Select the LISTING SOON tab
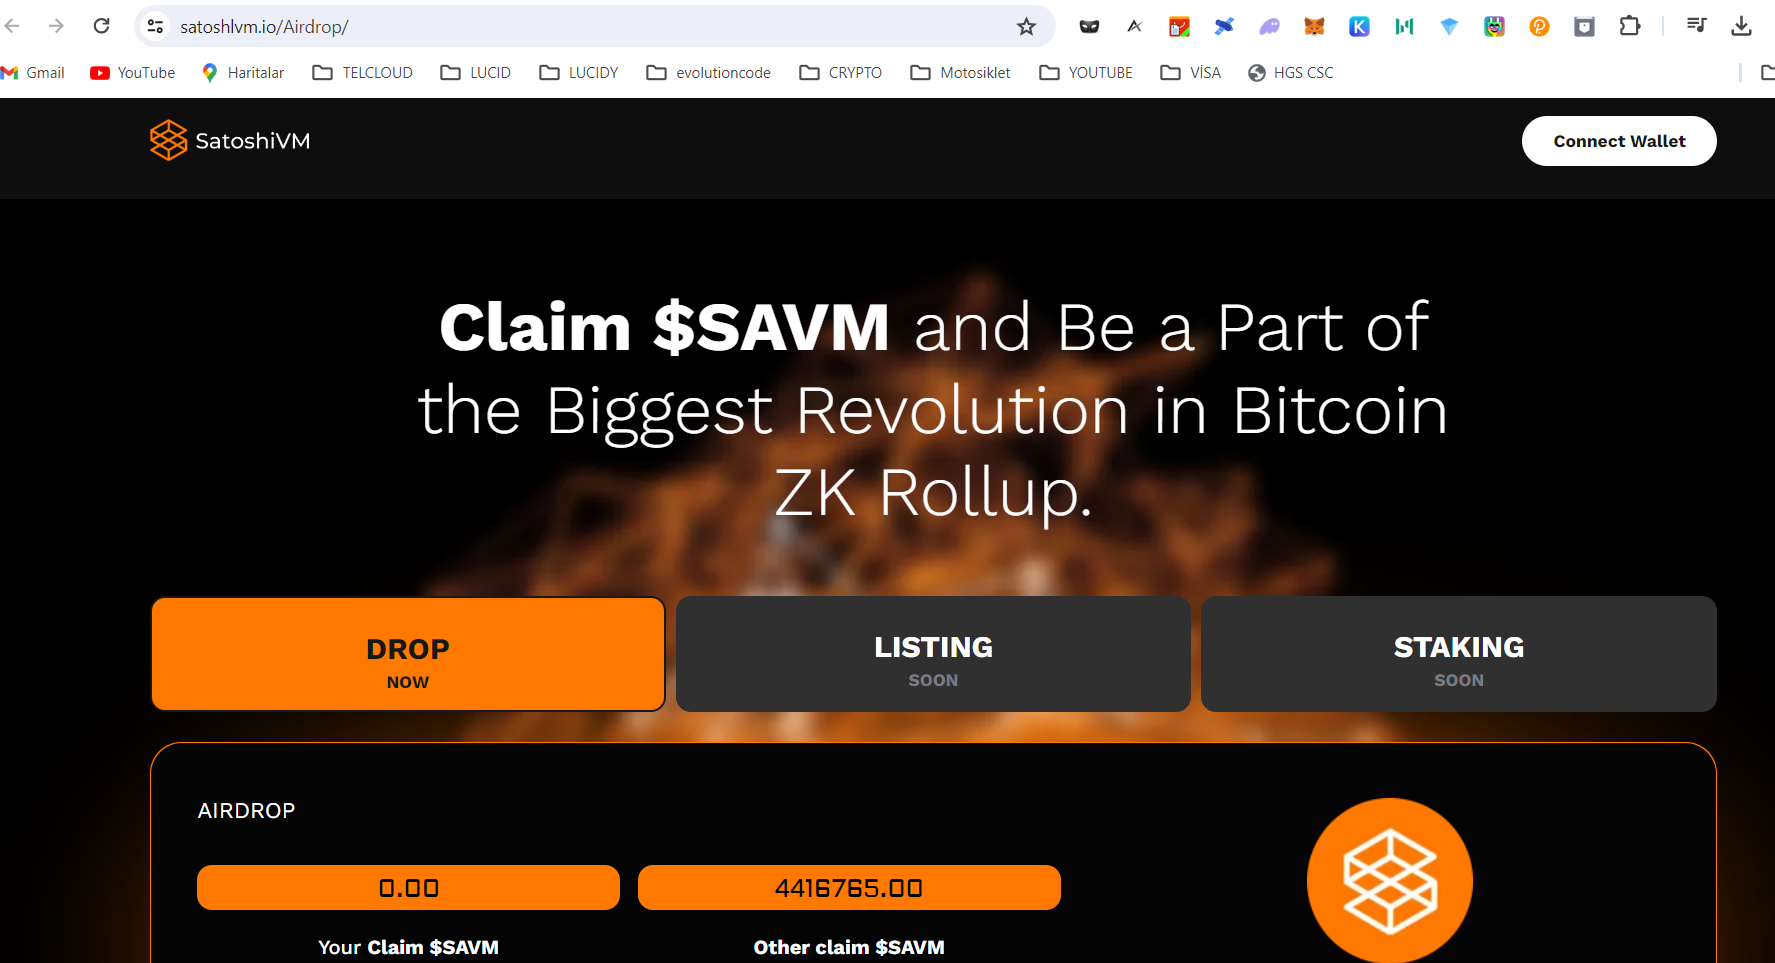 pyautogui.click(x=933, y=654)
